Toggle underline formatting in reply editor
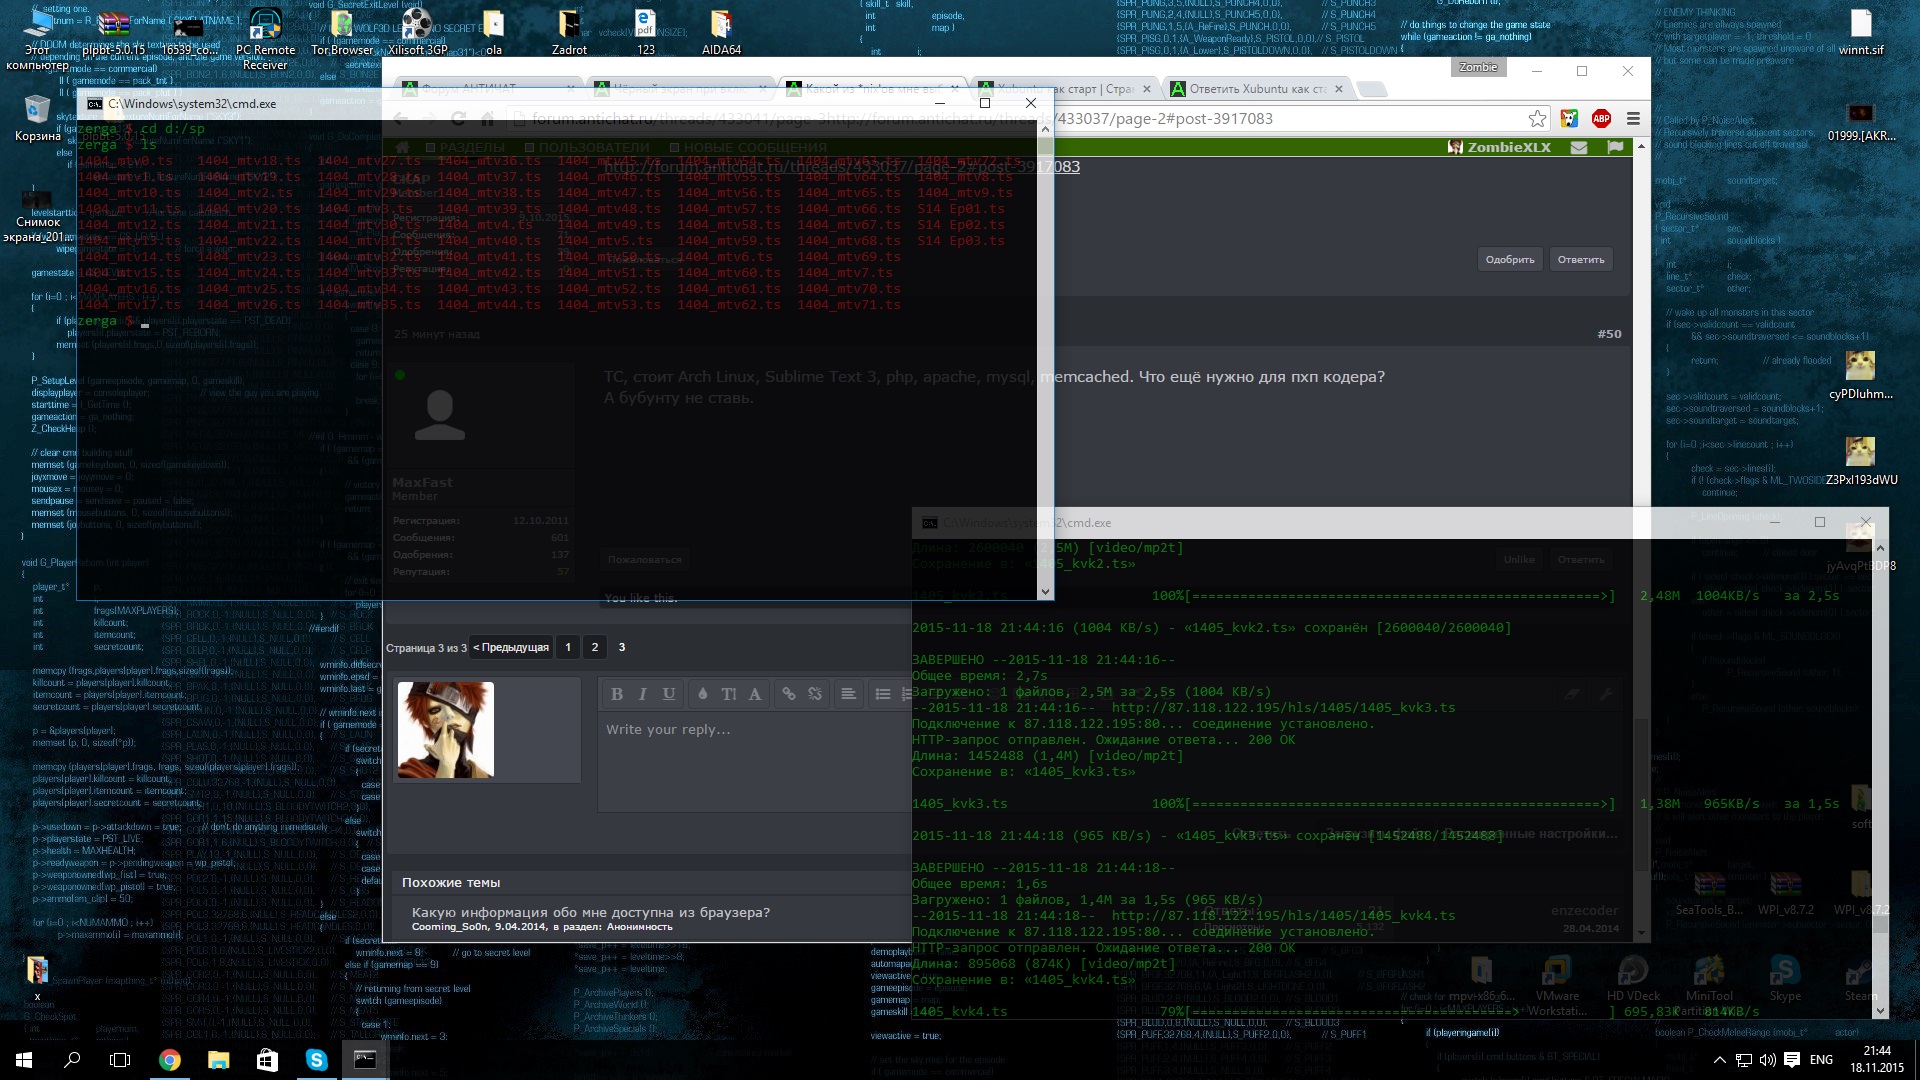This screenshot has height=1080, width=1920. pos(669,694)
